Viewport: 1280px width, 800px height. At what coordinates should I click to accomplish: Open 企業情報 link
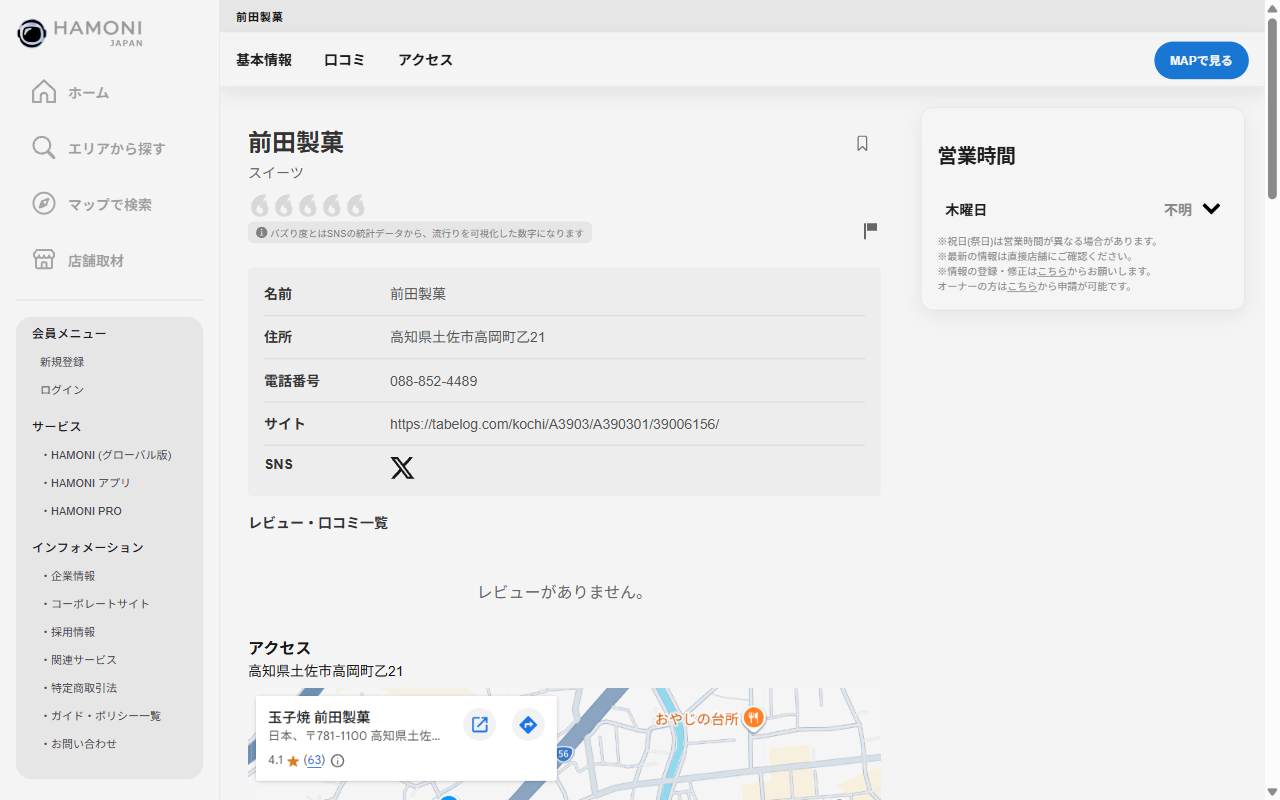point(73,576)
